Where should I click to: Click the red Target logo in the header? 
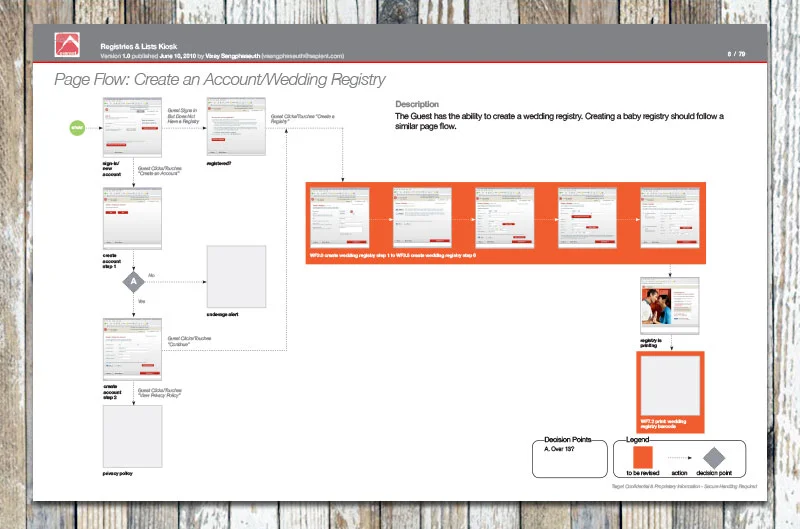(x=67, y=44)
